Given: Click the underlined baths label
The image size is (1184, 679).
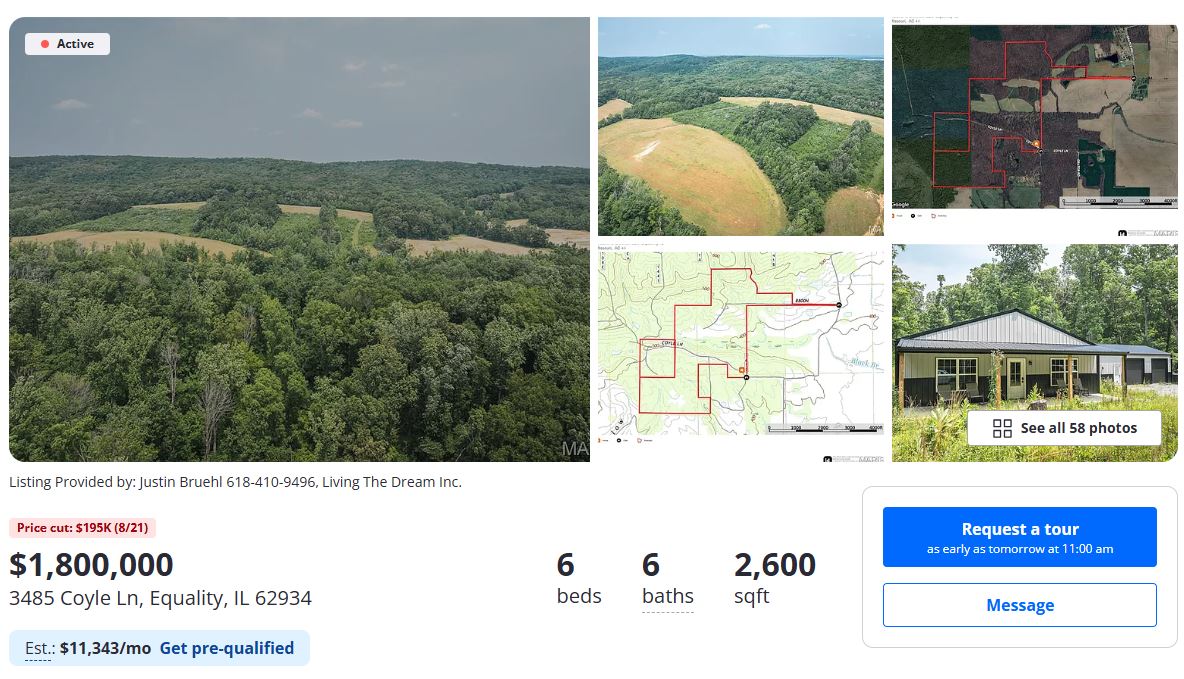Looking at the screenshot, I should (667, 596).
